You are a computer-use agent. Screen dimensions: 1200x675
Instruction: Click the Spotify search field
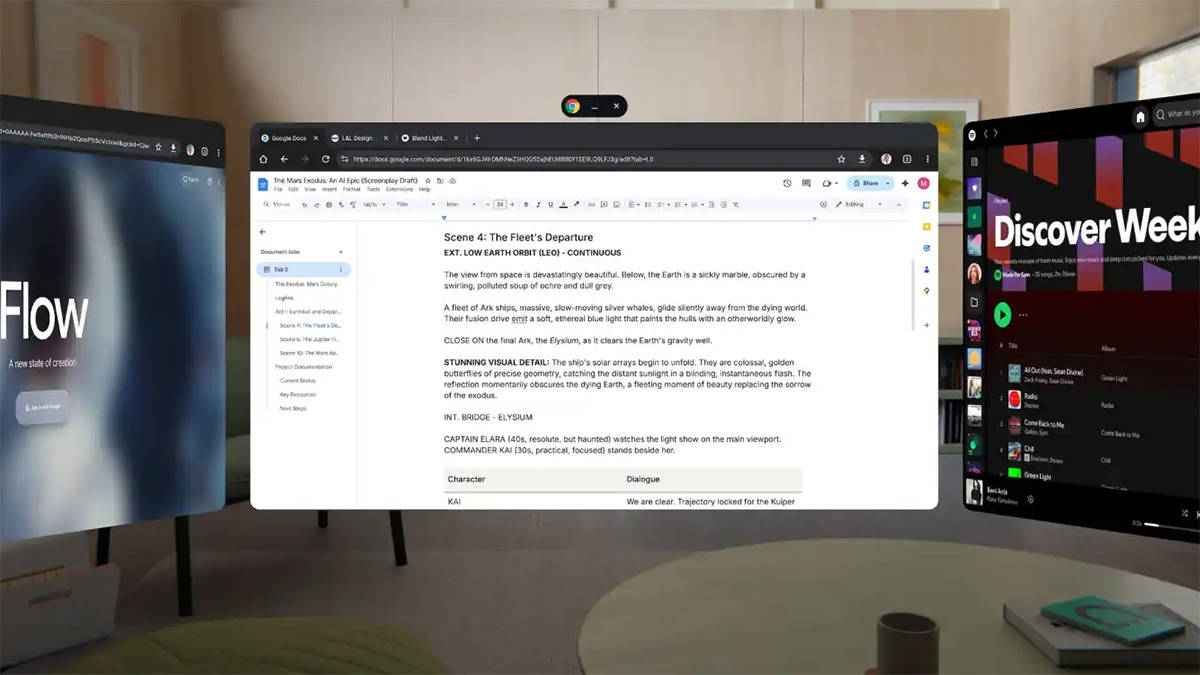click(1178, 113)
